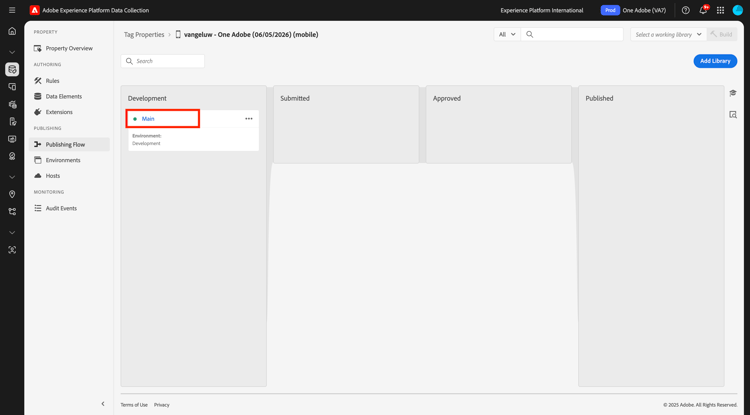Open the graduation cap learning icon

pyautogui.click(x=733, y=93)
